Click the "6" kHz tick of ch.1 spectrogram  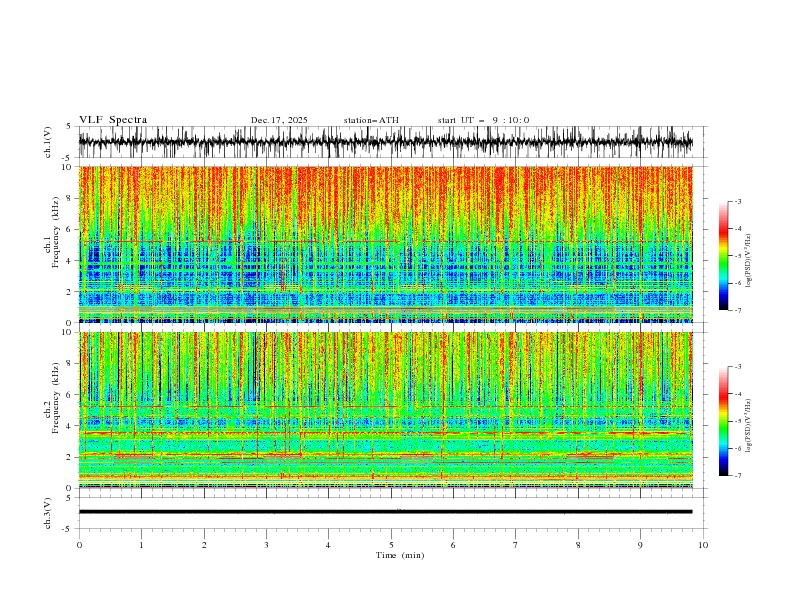point(69,229)
